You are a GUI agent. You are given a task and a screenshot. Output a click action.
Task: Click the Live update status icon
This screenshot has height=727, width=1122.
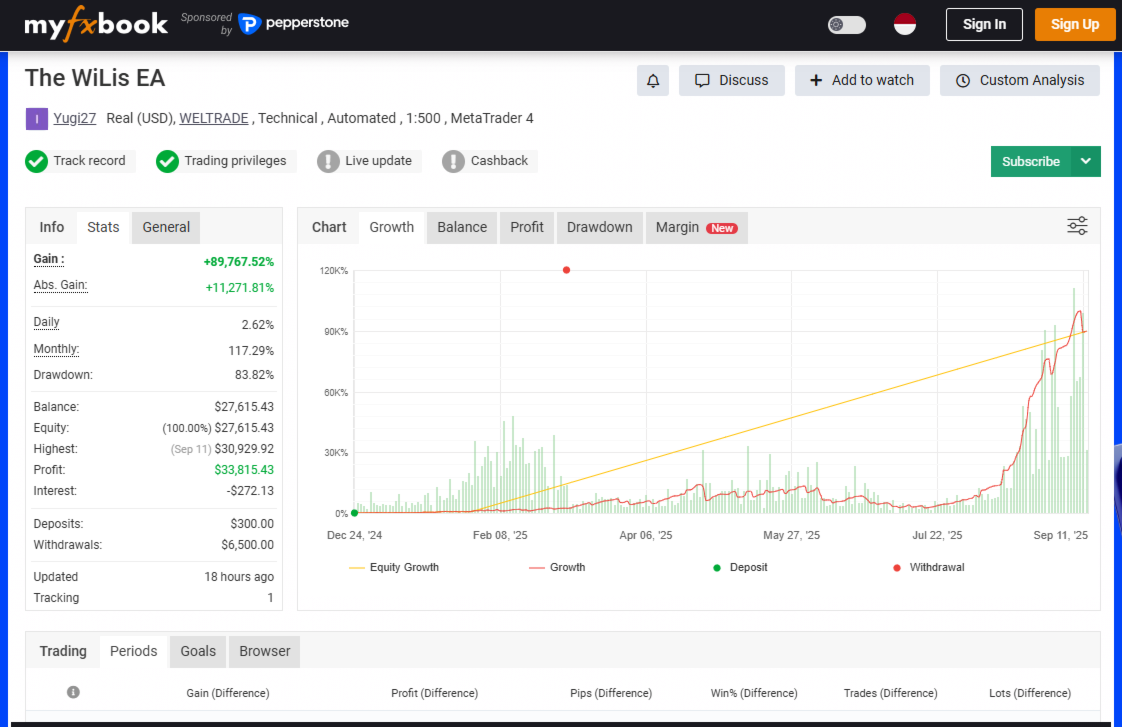coord(328,161)
